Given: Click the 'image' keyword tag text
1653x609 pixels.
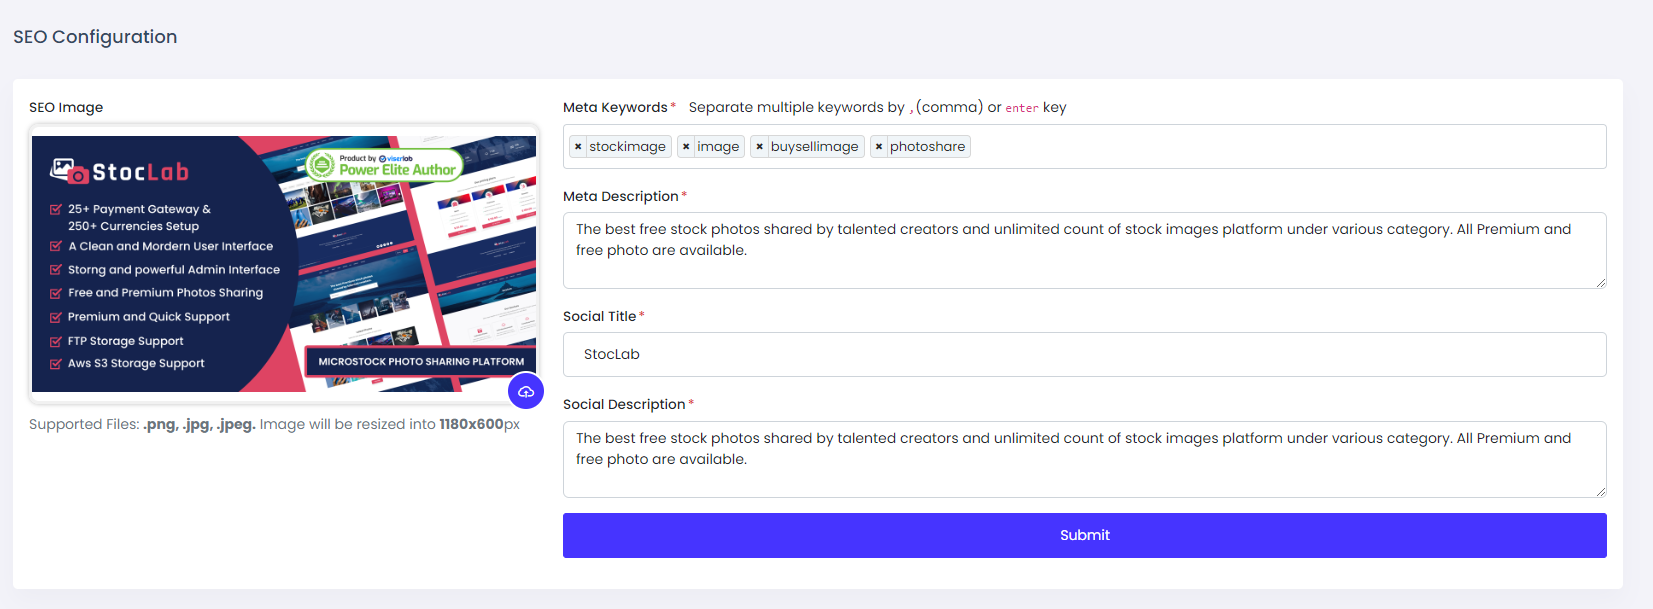Looking at the screenshot, I should pos(718,147).
